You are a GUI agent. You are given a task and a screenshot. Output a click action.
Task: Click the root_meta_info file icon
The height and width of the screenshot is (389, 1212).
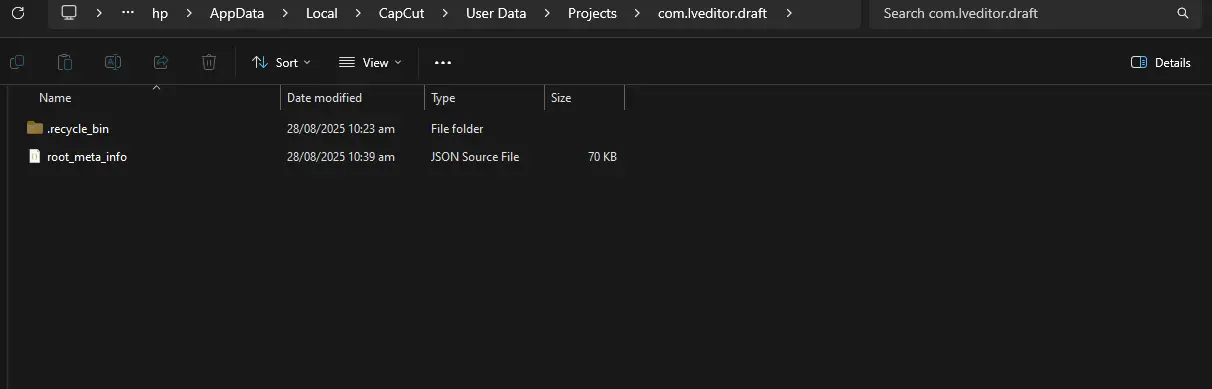pyautogui.click(x=35, y=156)
